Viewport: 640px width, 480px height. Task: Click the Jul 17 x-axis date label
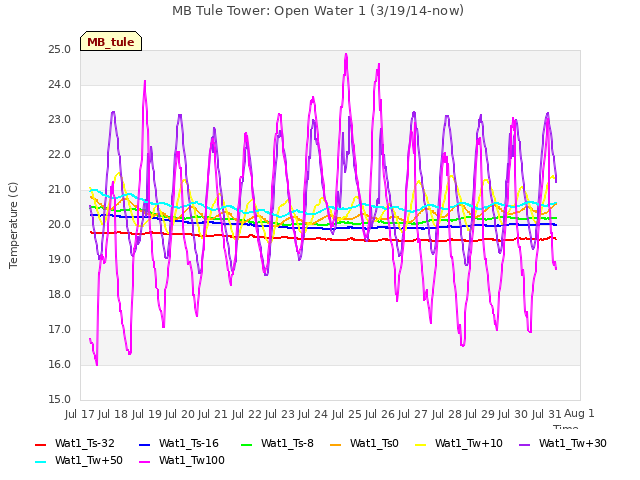coord(80,414)
